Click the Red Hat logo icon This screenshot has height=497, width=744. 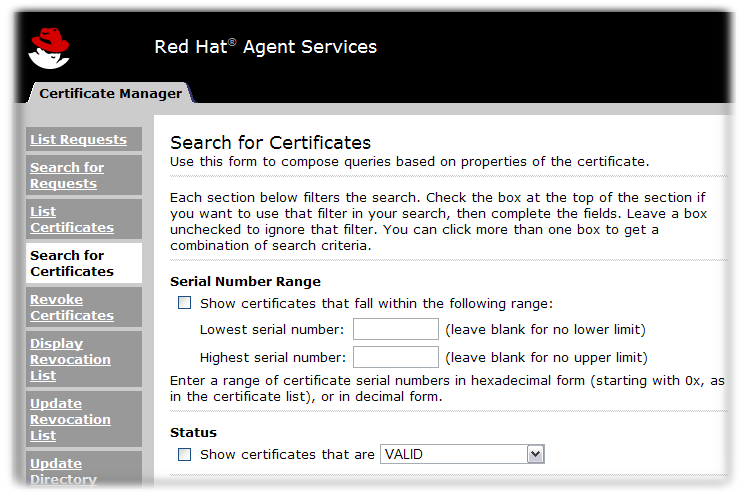pyautogui.click(x=49, y=47)
